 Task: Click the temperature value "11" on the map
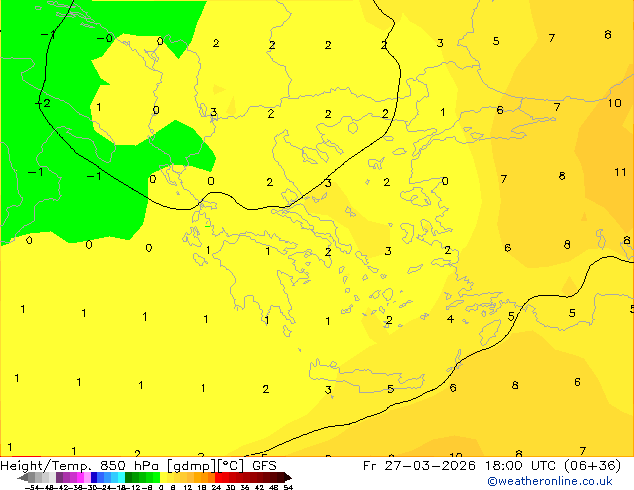pos(620,172)
